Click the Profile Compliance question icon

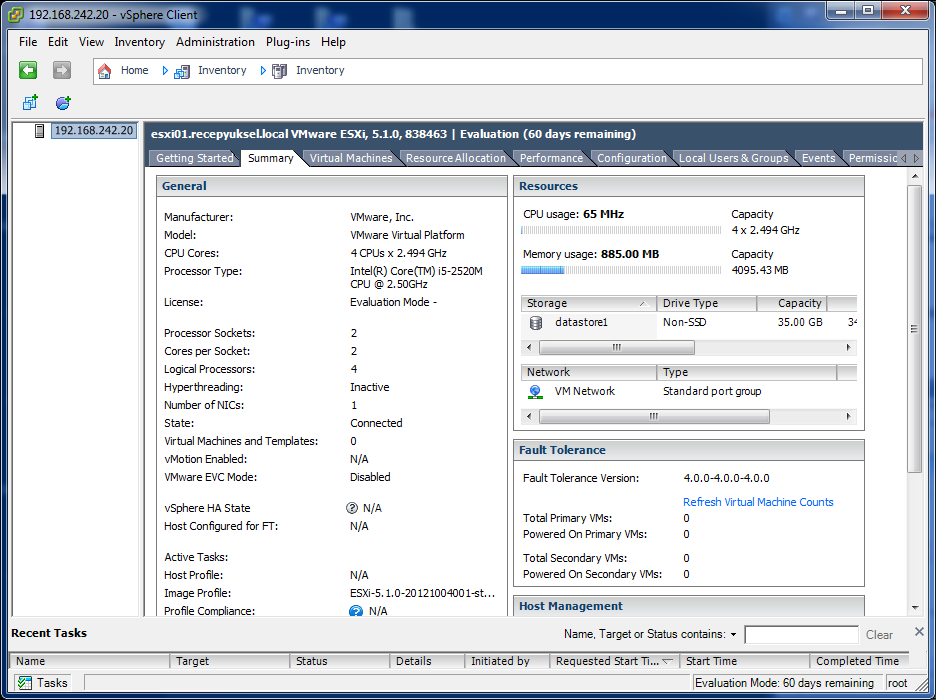pyautogui.click(x=356, y=610)
